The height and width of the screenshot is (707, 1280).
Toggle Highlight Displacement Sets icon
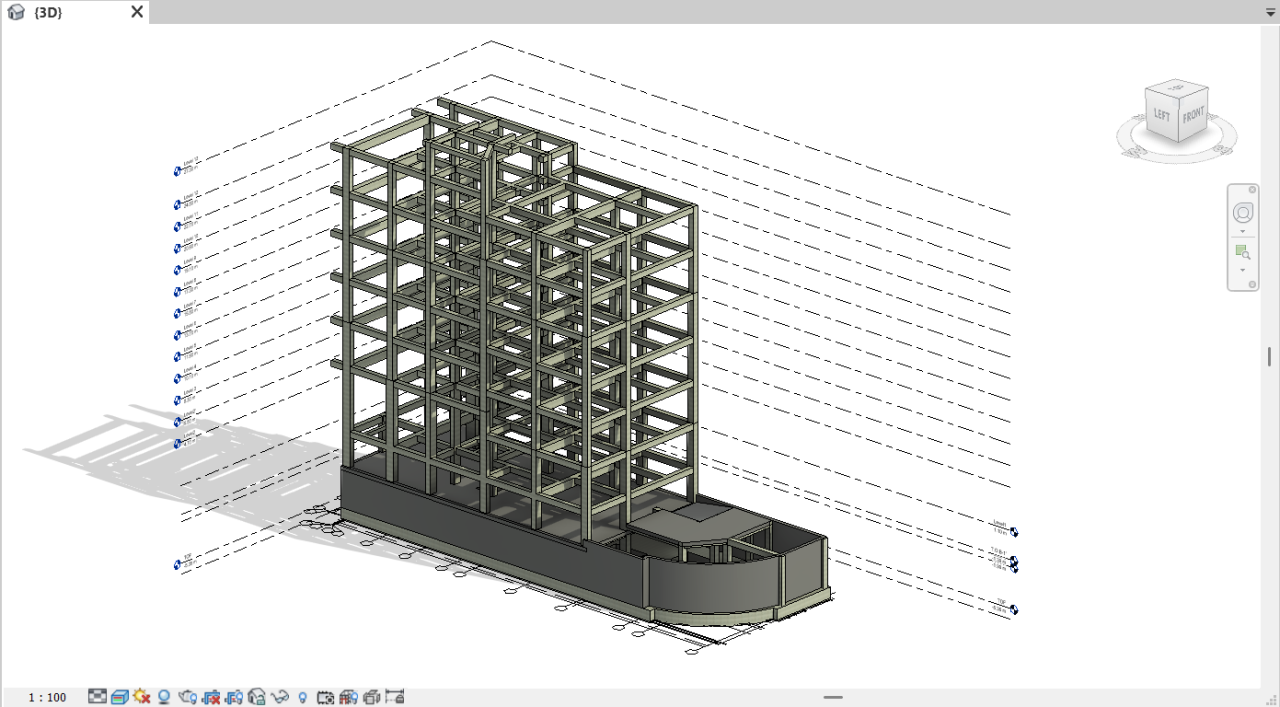coord(372,697)
